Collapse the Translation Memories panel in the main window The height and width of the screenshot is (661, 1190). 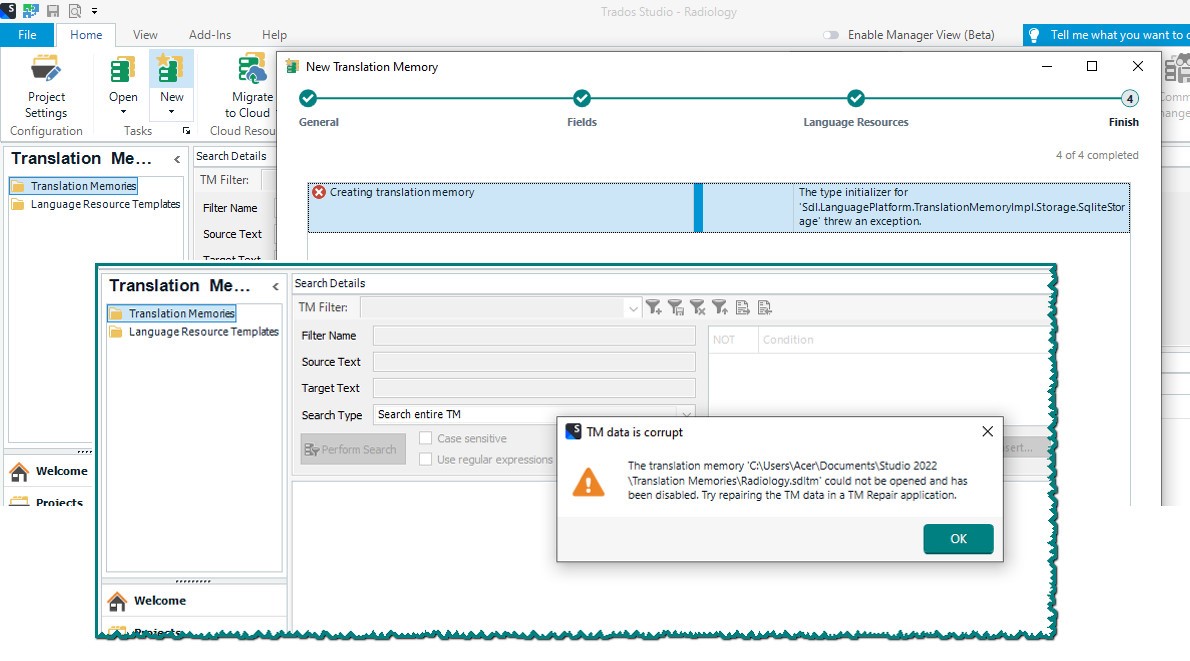tap(177, 159)
